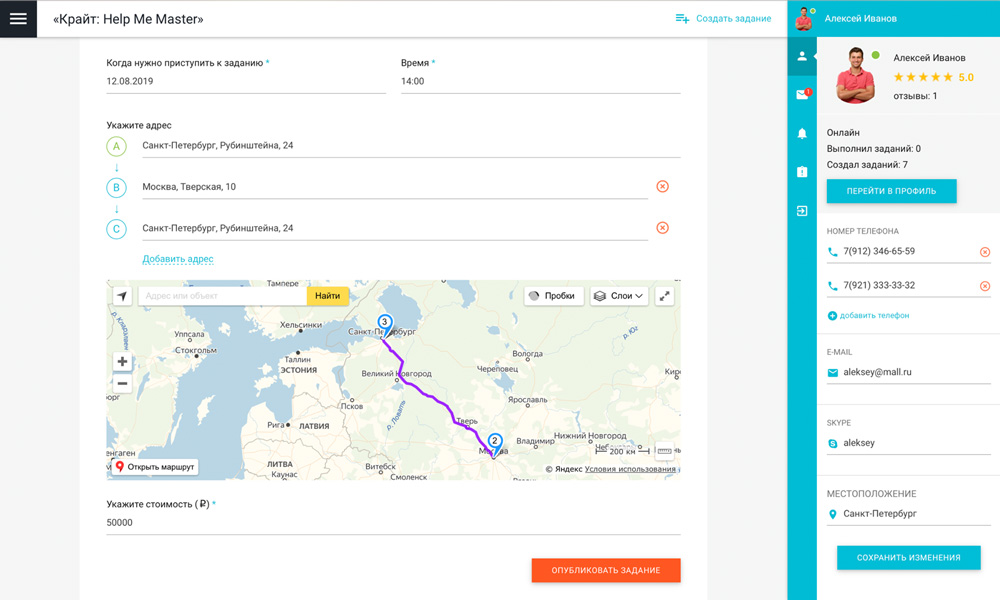Expand the map to fullscreen
Viewport: 1000px width, 600px height.
click(664, 296)
